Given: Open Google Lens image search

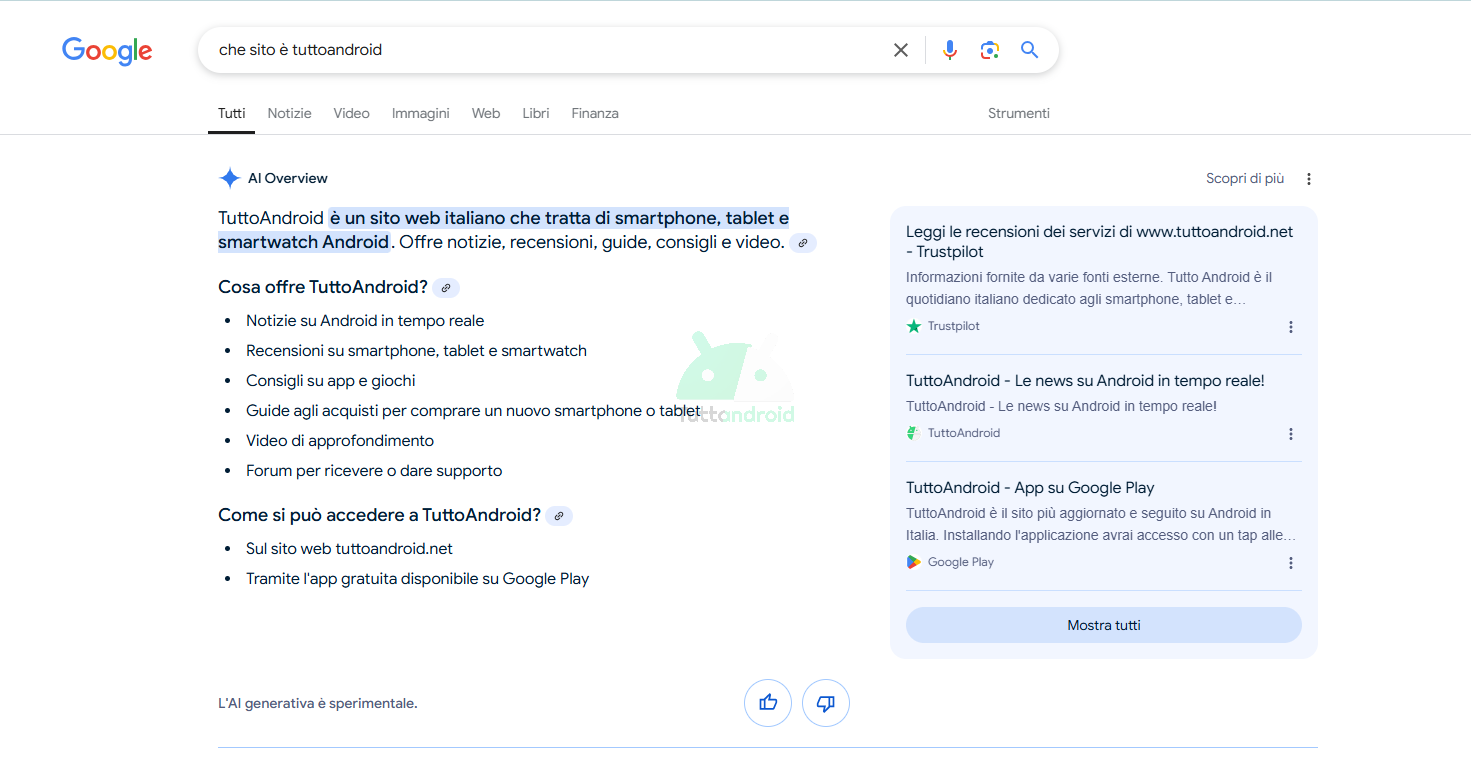Looking at the screenshot, I should coord(990,50).
